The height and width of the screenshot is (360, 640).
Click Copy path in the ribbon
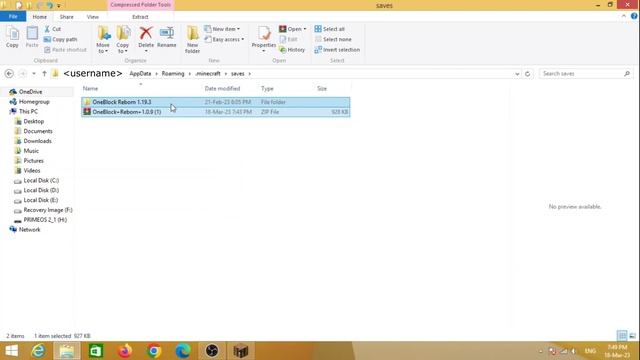tap(60, 39)
